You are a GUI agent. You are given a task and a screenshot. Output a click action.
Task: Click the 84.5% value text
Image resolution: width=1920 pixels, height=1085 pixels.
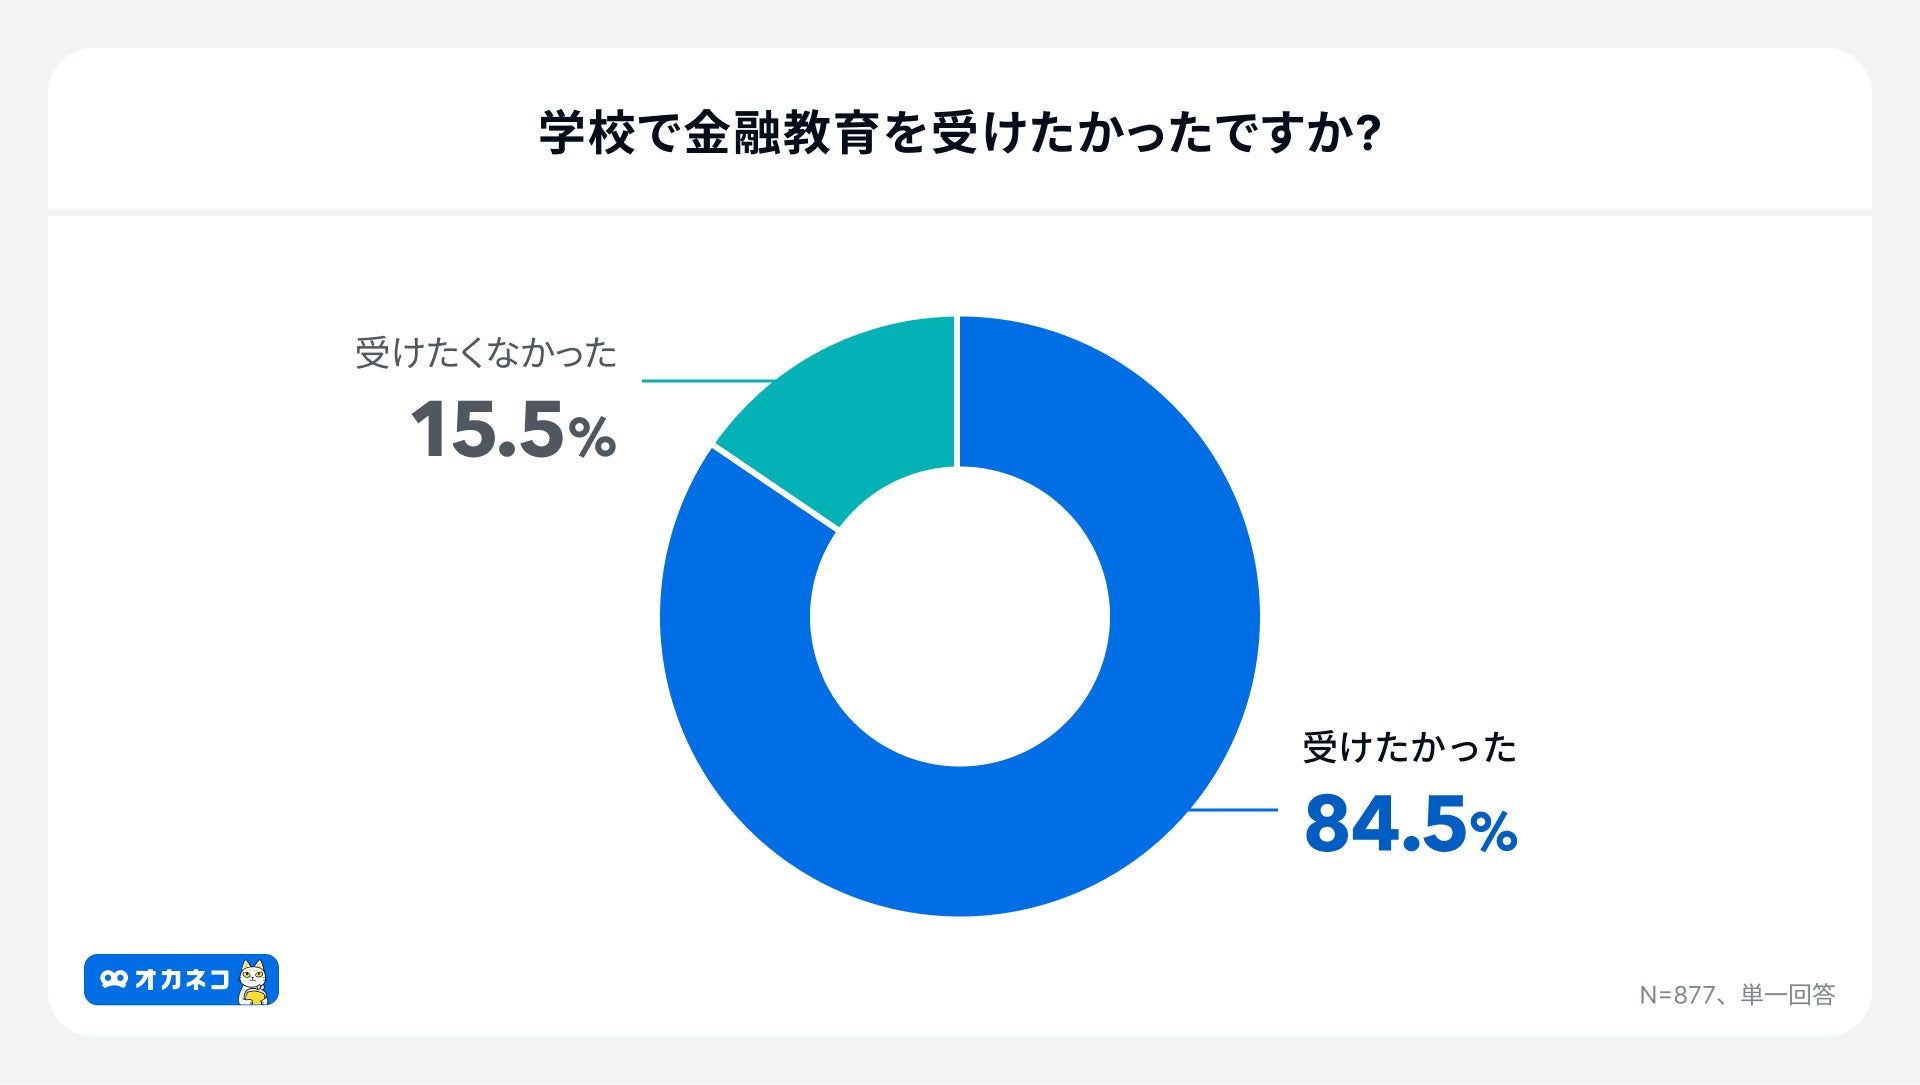(1410, 825)
